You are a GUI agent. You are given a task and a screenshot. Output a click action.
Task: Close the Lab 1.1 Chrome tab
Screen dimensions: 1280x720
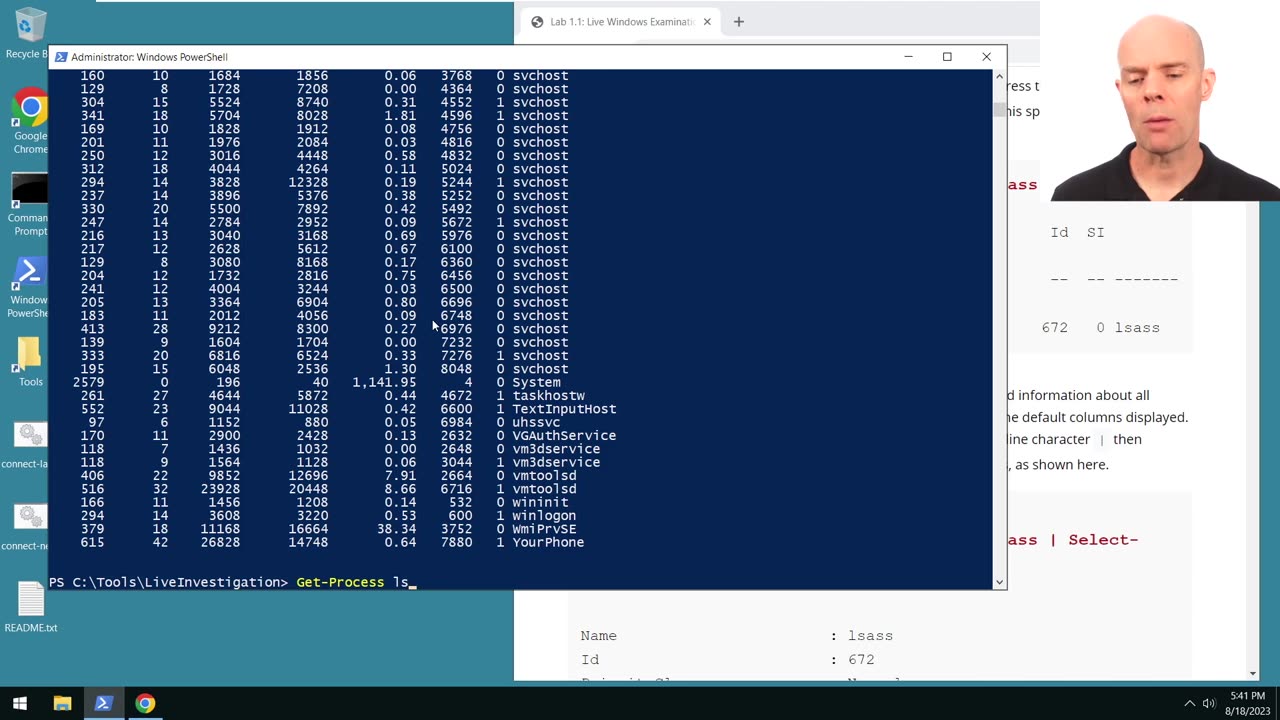coord(707,22)
